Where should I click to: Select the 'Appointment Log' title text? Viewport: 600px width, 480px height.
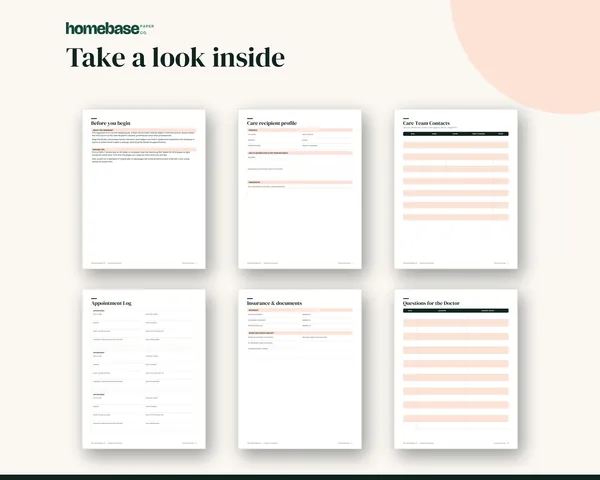coord(111,303)
